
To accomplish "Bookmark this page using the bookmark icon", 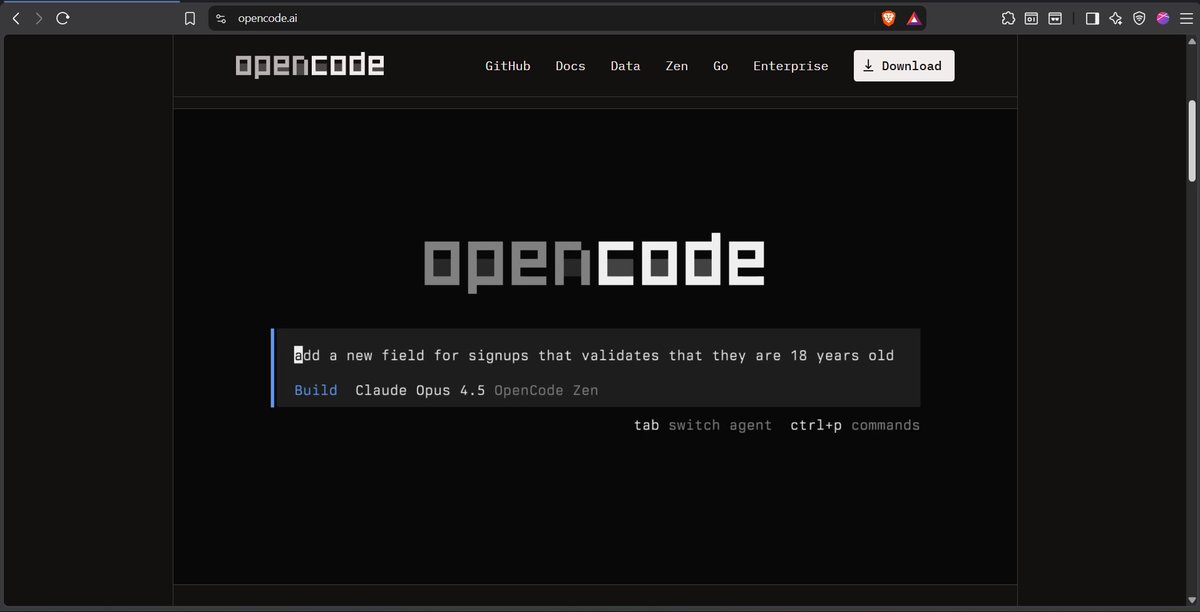I will pyautogui.click(x=190, y=18).
